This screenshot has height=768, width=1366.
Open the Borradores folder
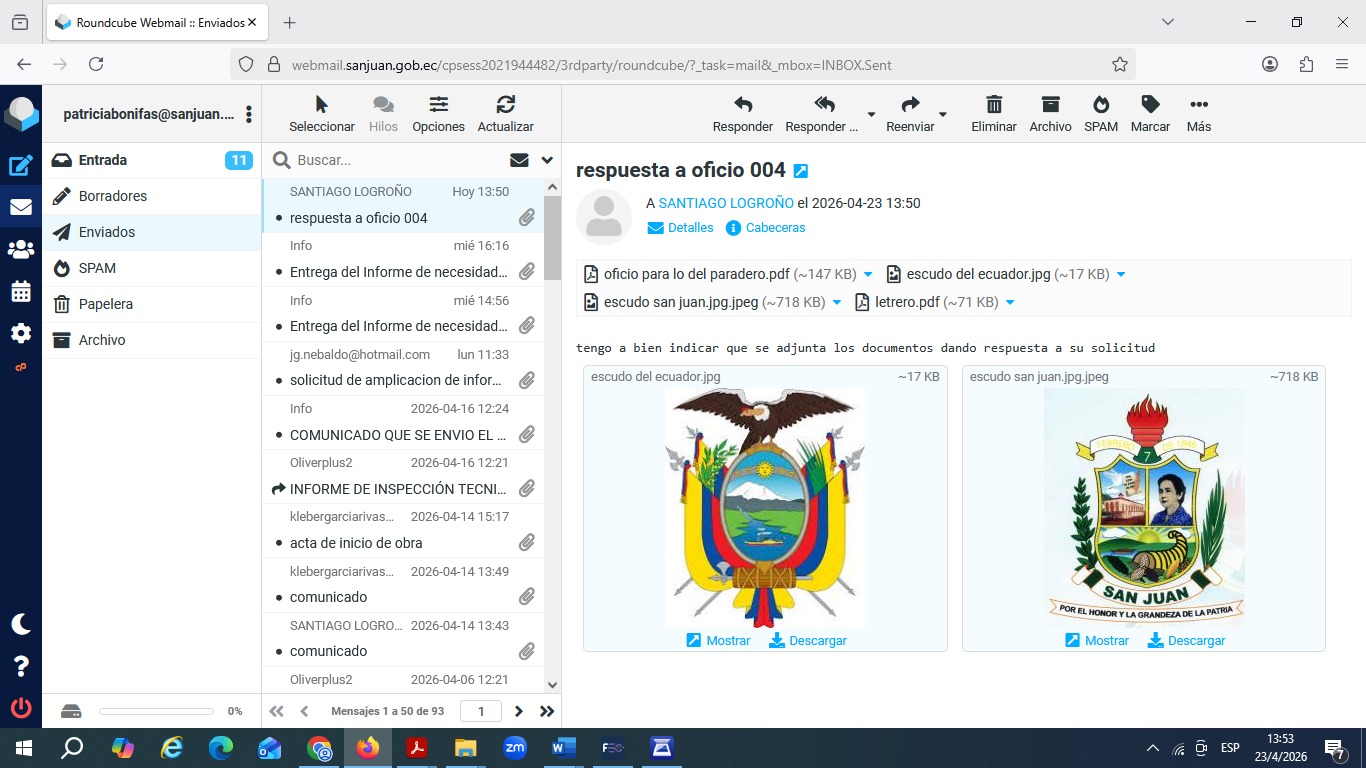pyautogui.click(x=113, y=196)
